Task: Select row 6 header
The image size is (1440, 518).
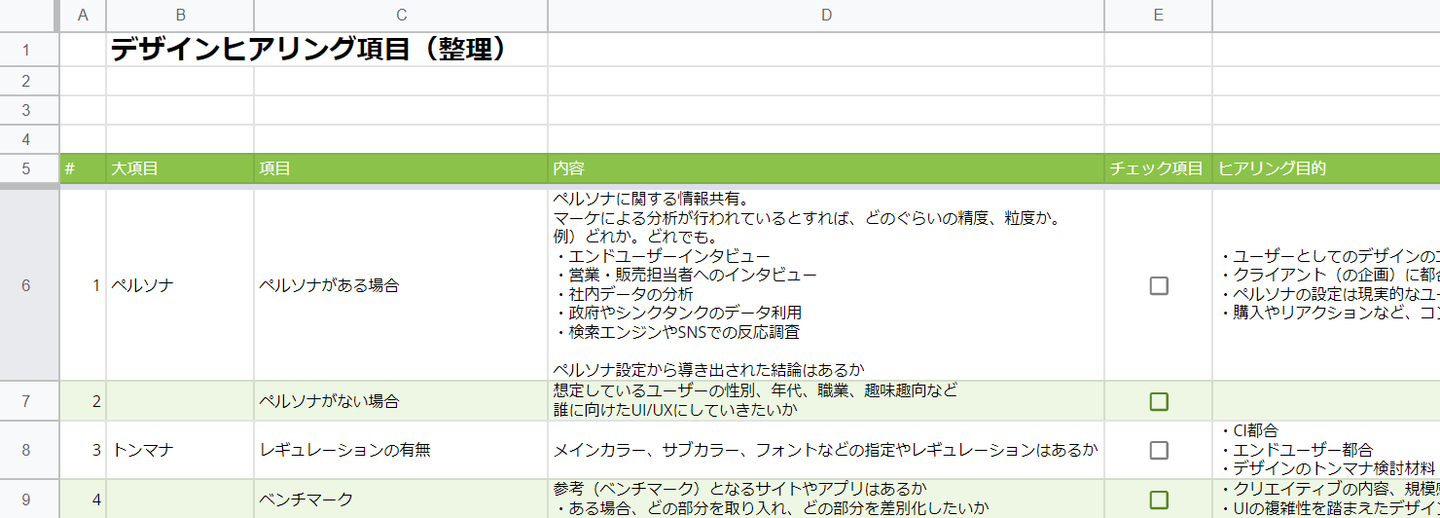Action: point(29,285)
